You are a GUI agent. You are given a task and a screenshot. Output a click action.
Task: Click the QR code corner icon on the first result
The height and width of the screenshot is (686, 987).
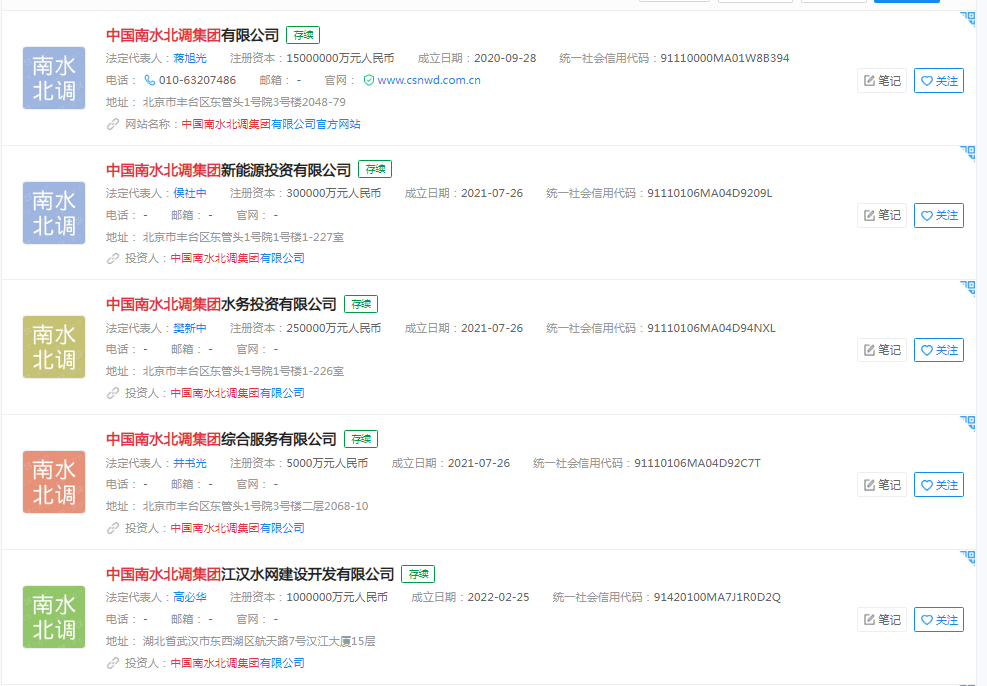(967, 18)
